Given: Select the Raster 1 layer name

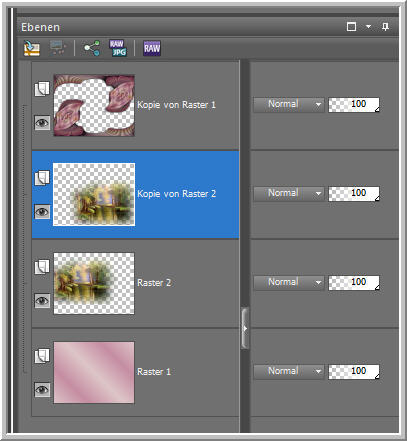Looking at the screenshot, I should tap(154, 372).
